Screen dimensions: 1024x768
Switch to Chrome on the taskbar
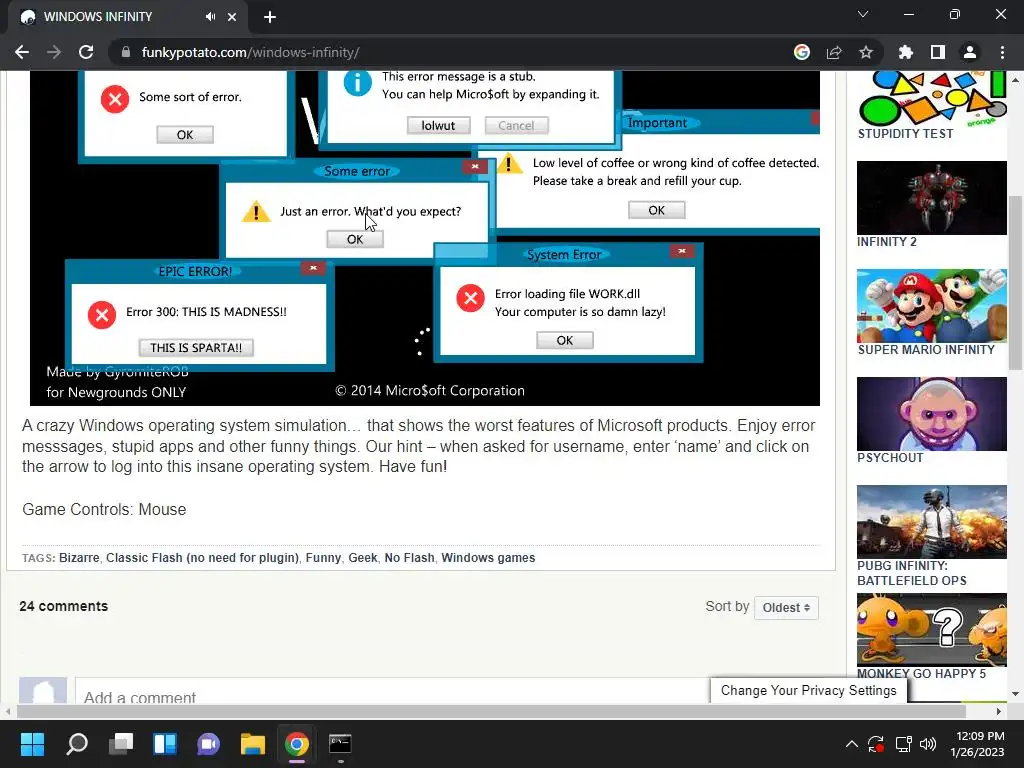click(296, 744)
